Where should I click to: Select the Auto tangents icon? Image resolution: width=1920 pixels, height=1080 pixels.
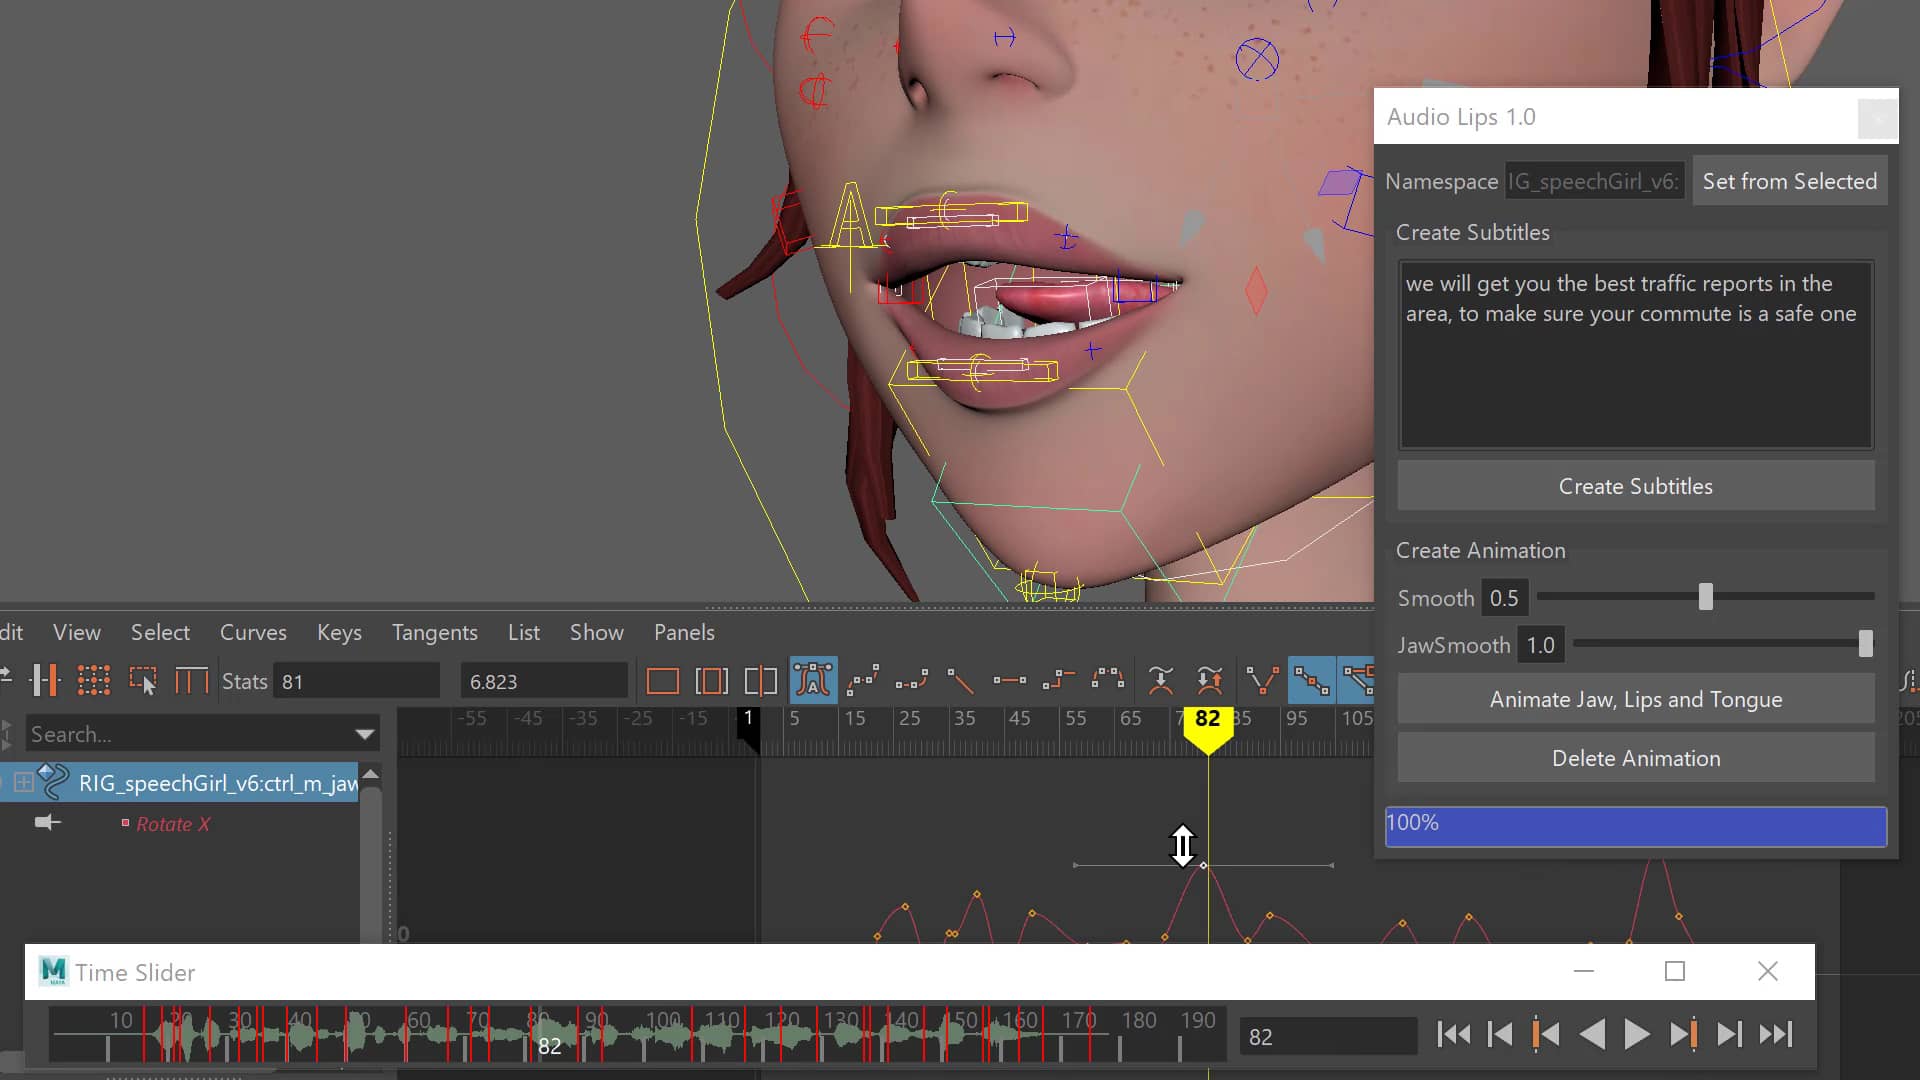812,680
